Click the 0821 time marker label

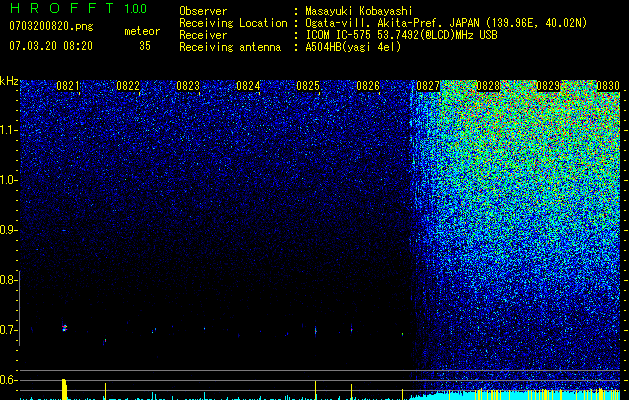[68, 86]
